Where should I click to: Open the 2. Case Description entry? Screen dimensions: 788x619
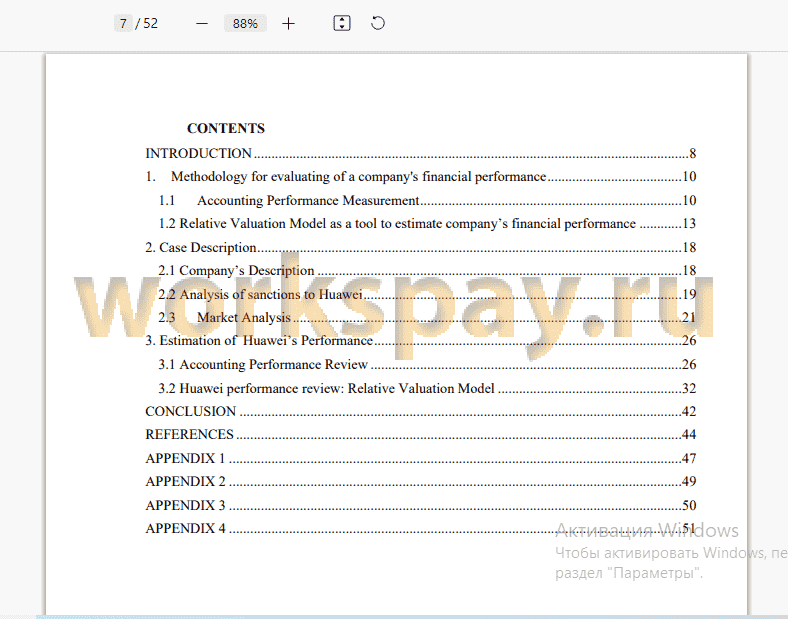pos(421,247)
